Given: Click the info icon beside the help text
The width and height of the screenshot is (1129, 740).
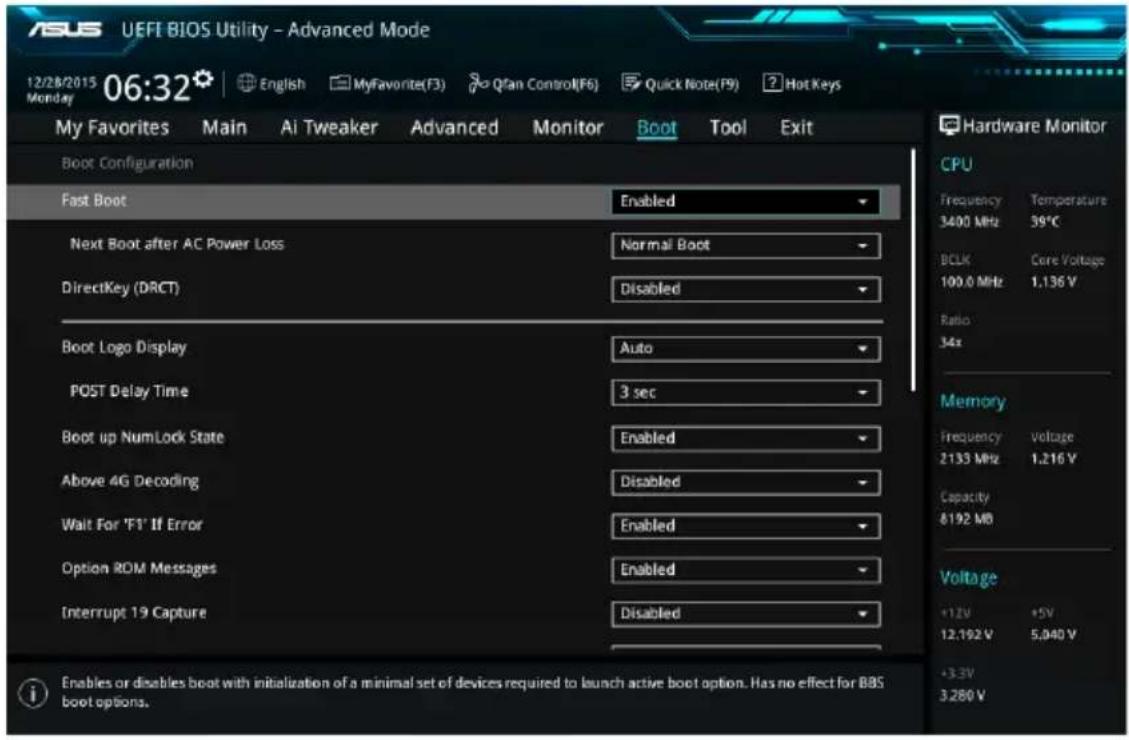Looking at the screenshot, I should [x=33, y=693].
